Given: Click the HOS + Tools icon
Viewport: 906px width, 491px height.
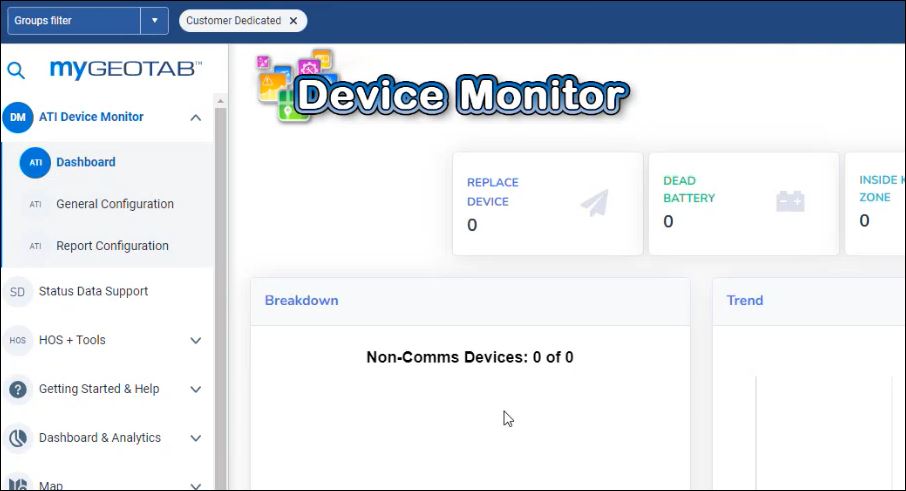Looking at the screenshot, I should [17, 340].
